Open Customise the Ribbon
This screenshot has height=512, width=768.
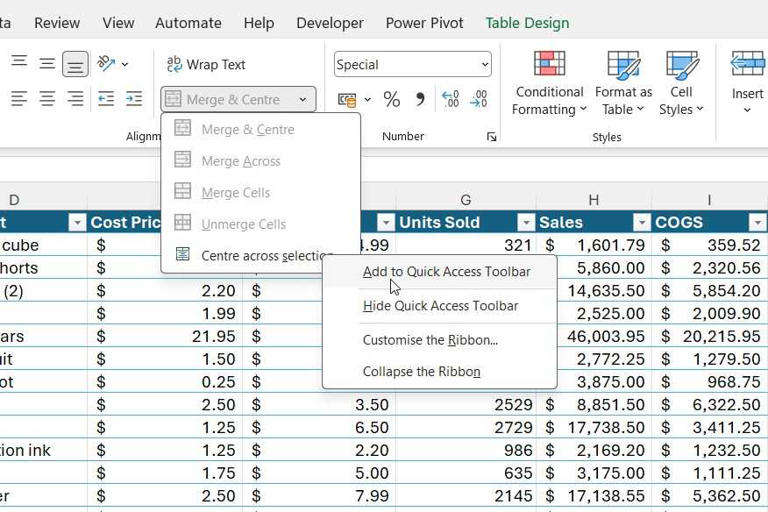pyautogui.click(x=439, y=340)
